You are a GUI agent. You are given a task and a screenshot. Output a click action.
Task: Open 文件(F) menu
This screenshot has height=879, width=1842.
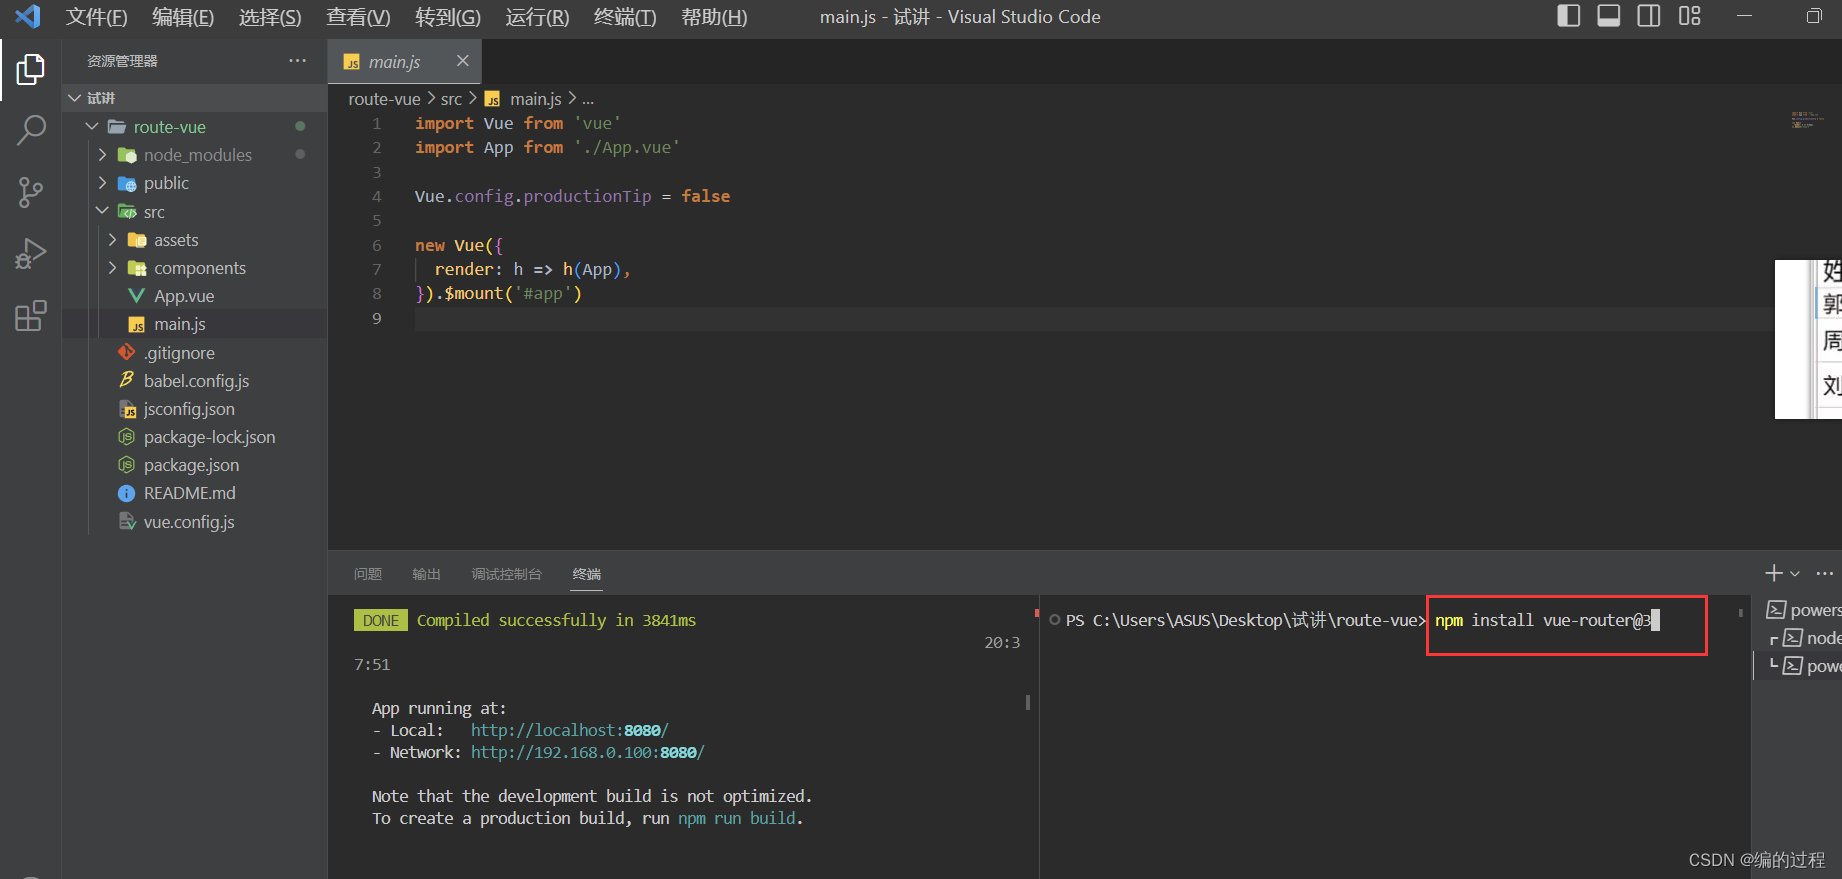pos(97,17)
